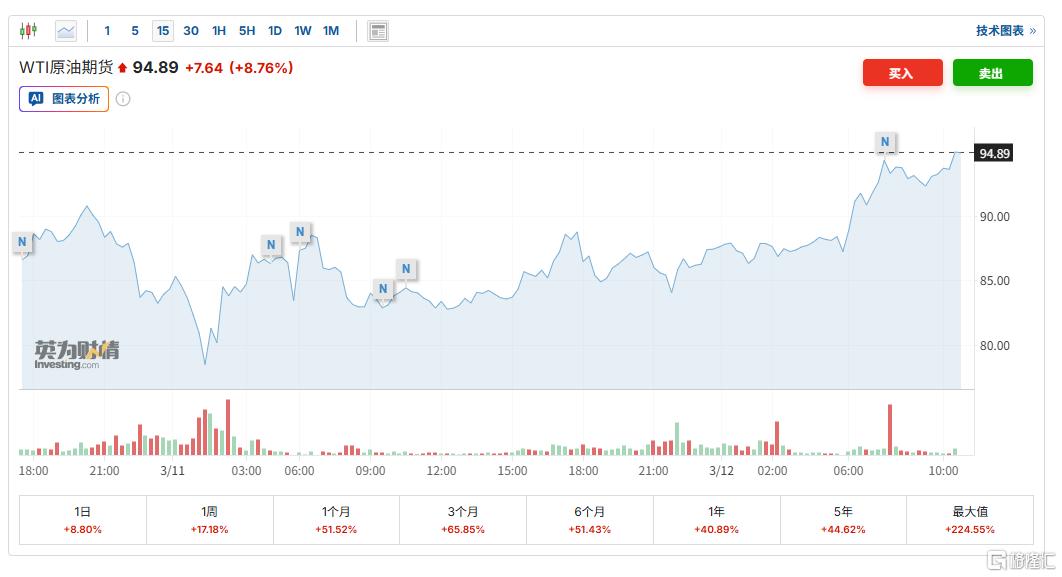
Task: Open the news marker N at the price peak
Action: click(885, 142)
